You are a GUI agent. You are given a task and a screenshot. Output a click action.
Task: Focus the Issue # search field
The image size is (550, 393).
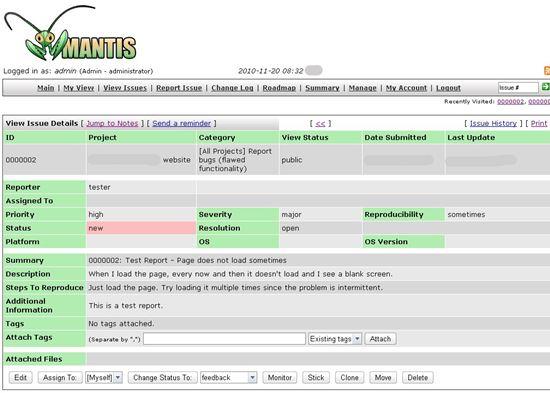pyautogui.click(x=518, y=87)
